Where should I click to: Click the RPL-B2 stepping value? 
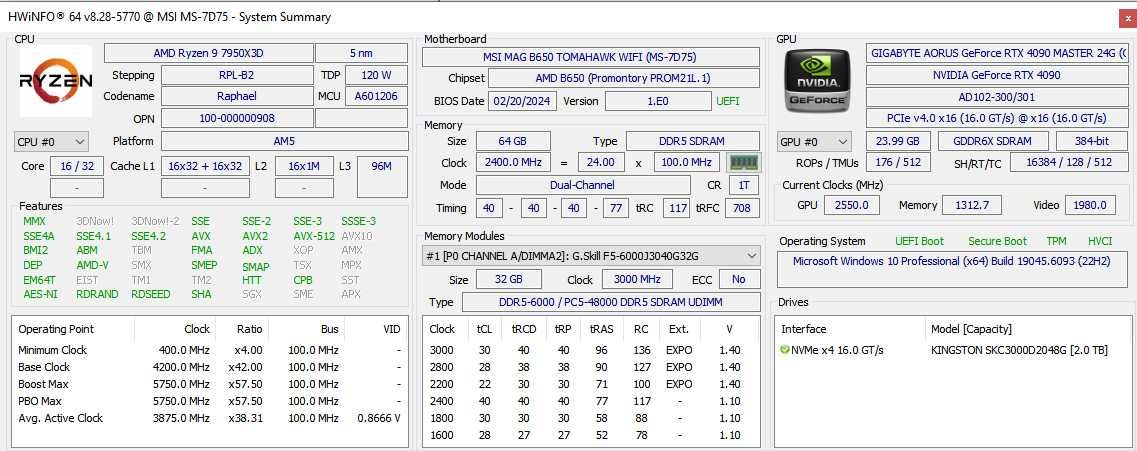click(x=236, y=75)
